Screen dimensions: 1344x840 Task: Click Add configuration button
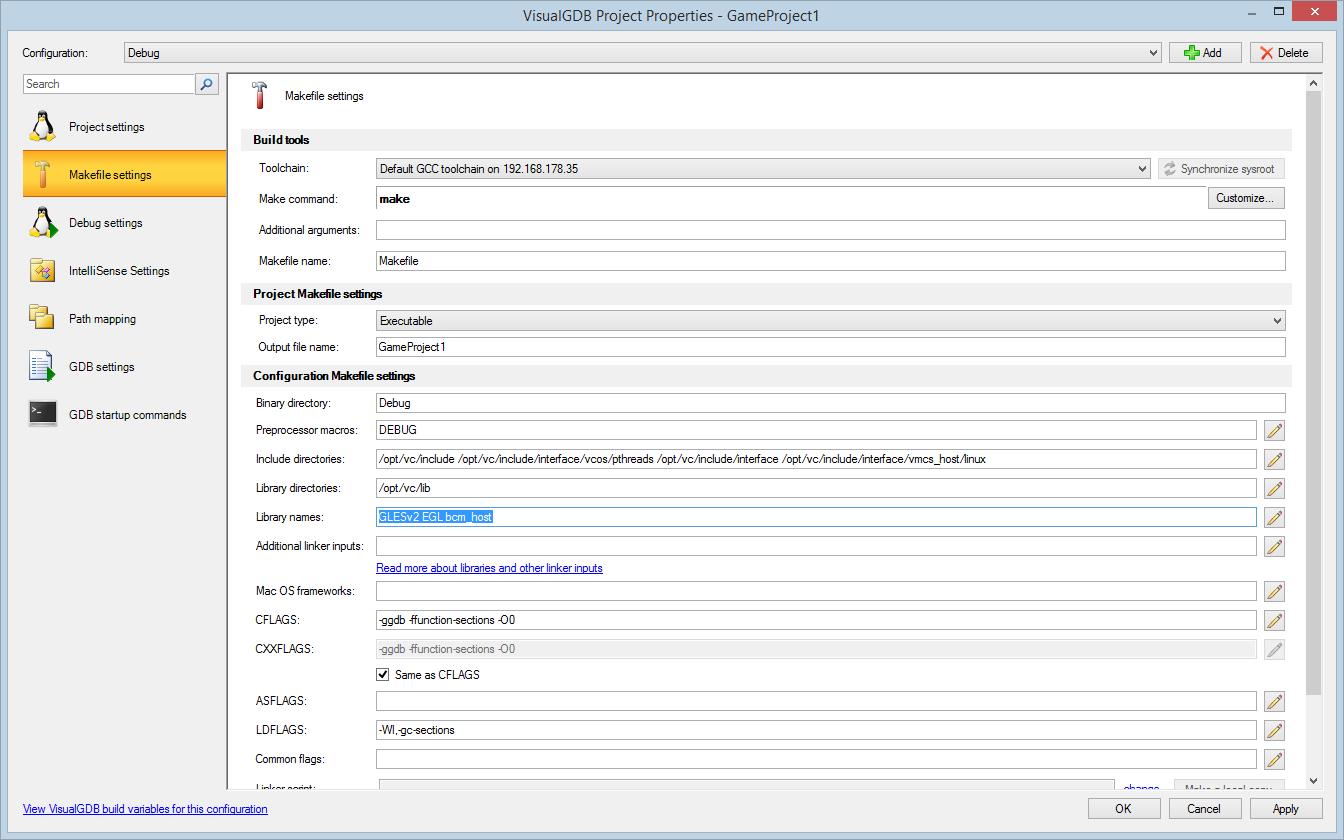[x=1205, y=53]
